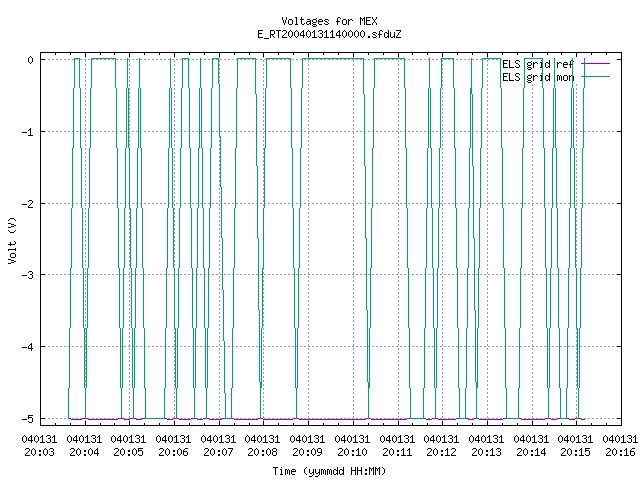Click the y-axis tick value -3
640x480 pixels.
tap(28, 275)
